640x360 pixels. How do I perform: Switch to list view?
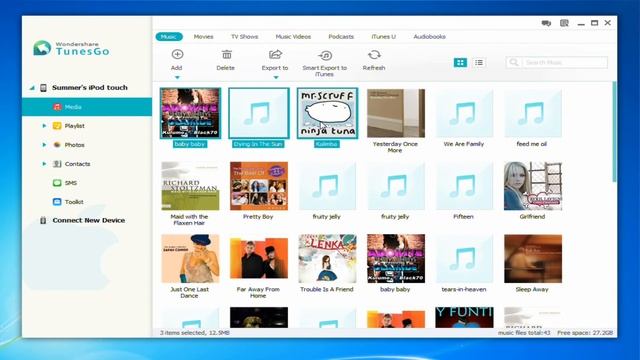(479, 62)
